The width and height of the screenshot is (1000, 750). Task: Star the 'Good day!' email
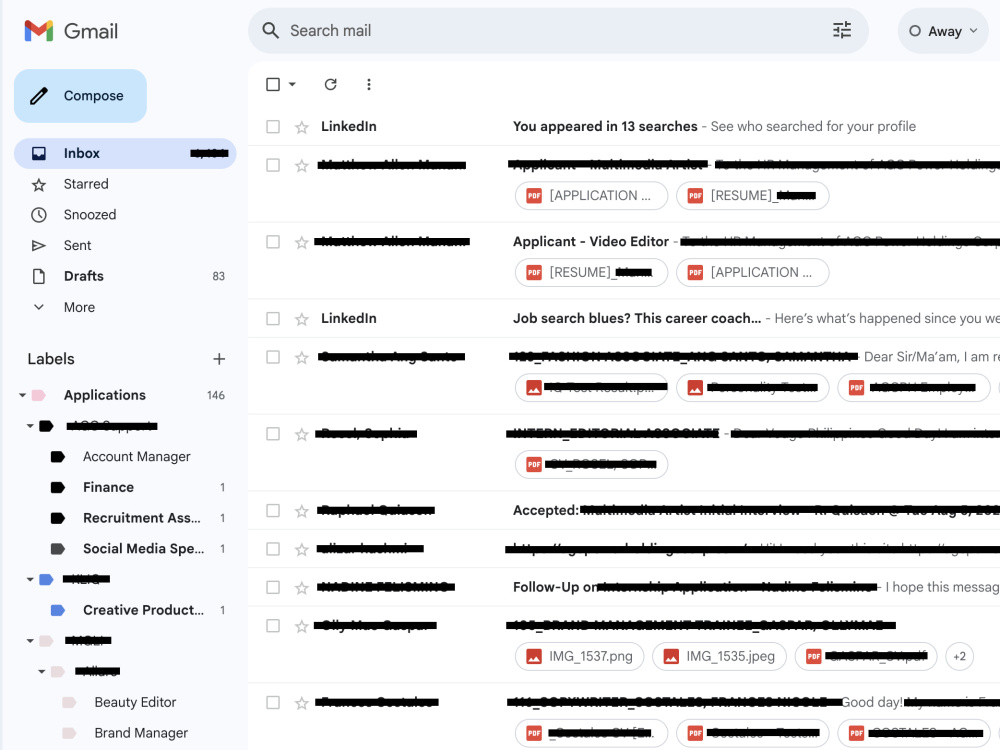coord(302,703)
